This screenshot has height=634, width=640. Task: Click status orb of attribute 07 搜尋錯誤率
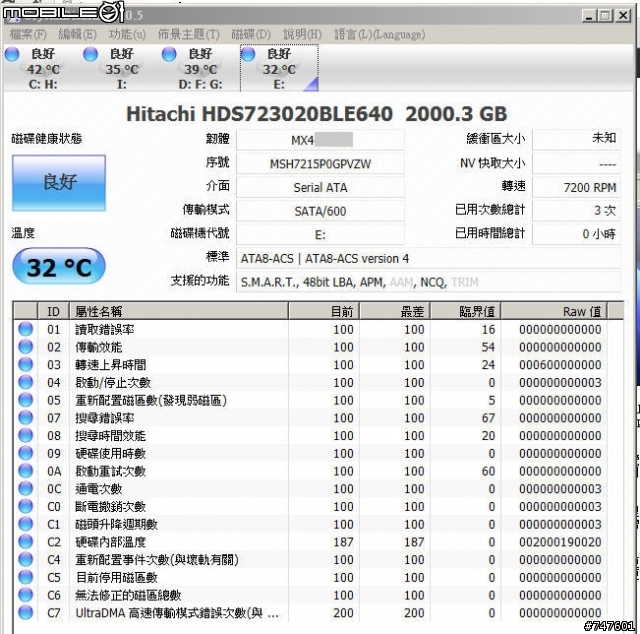26,418
